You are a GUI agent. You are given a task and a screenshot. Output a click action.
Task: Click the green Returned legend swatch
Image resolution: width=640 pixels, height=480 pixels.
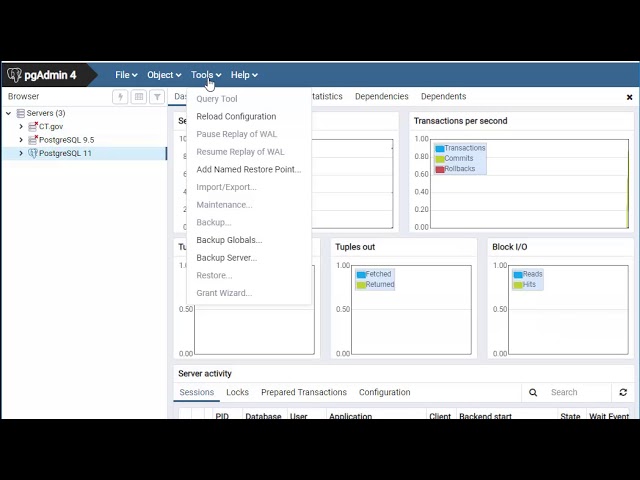(x=361, y=285)
